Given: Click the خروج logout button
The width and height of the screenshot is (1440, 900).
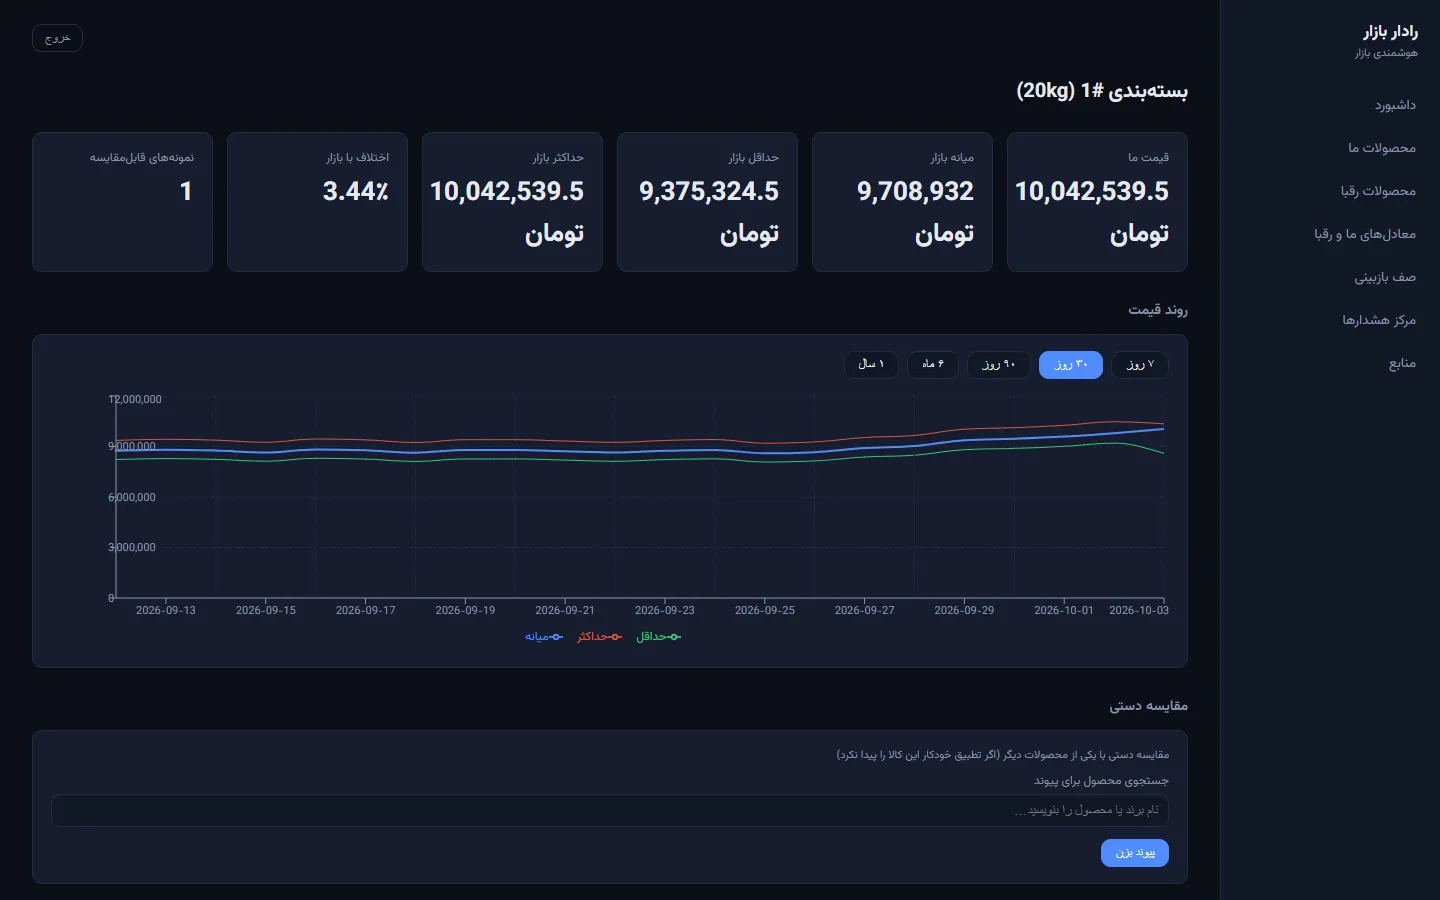Looking at the screenshot, I should (57, 38).
